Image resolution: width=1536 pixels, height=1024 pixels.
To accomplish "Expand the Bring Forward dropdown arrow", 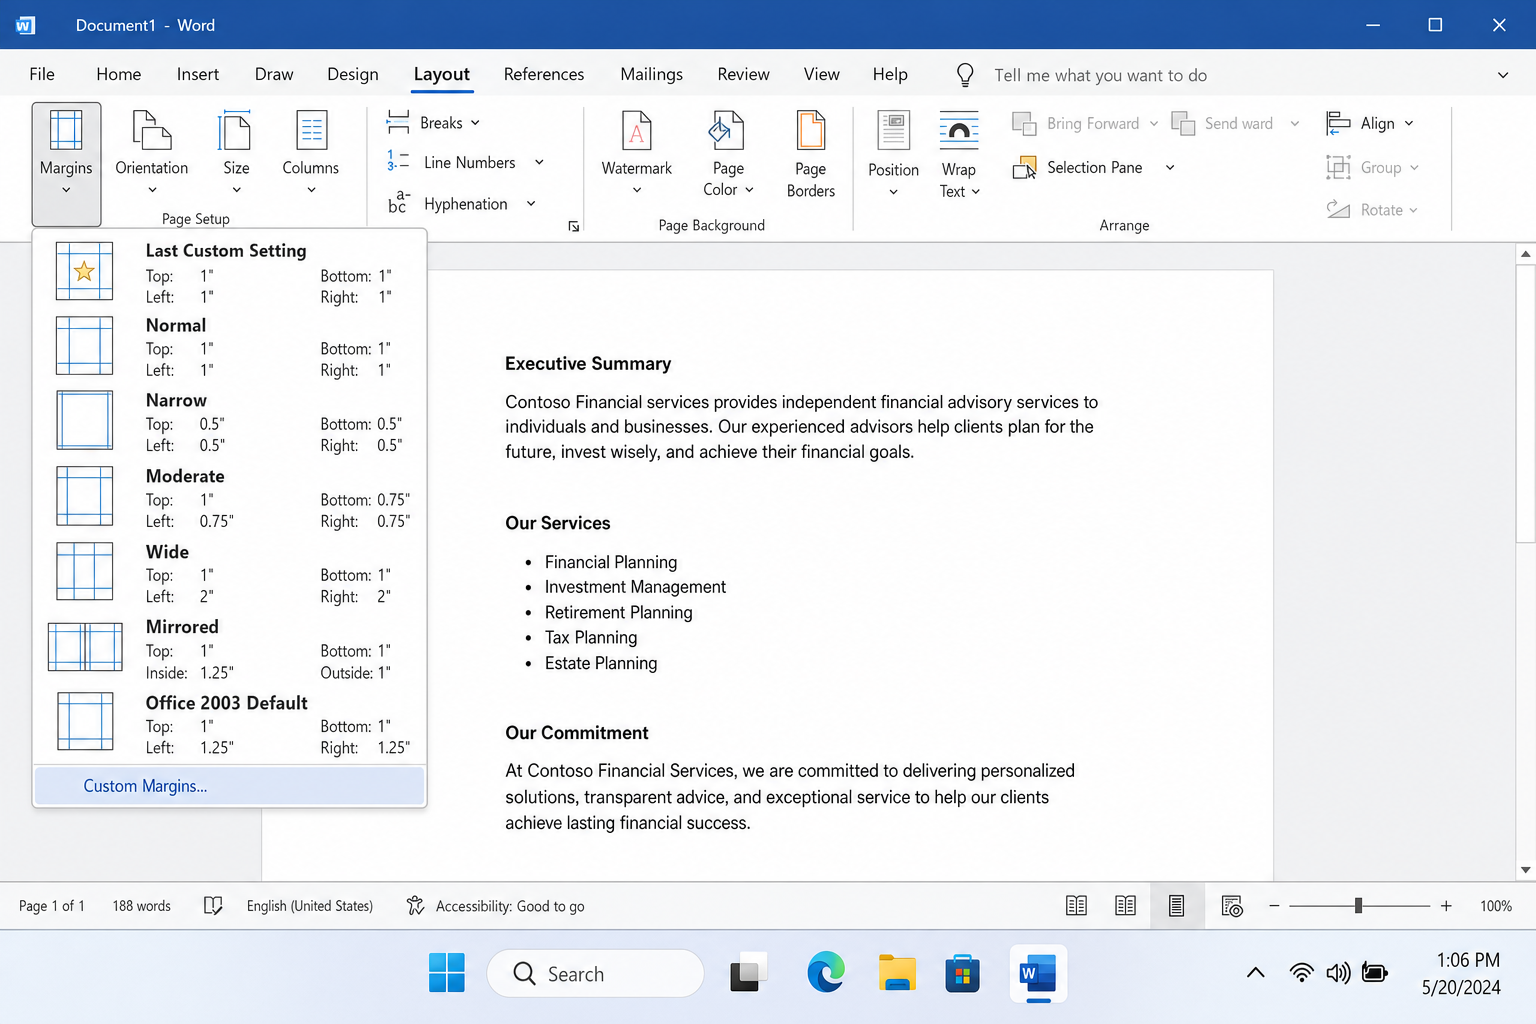I will click(x=1154, y=123).
